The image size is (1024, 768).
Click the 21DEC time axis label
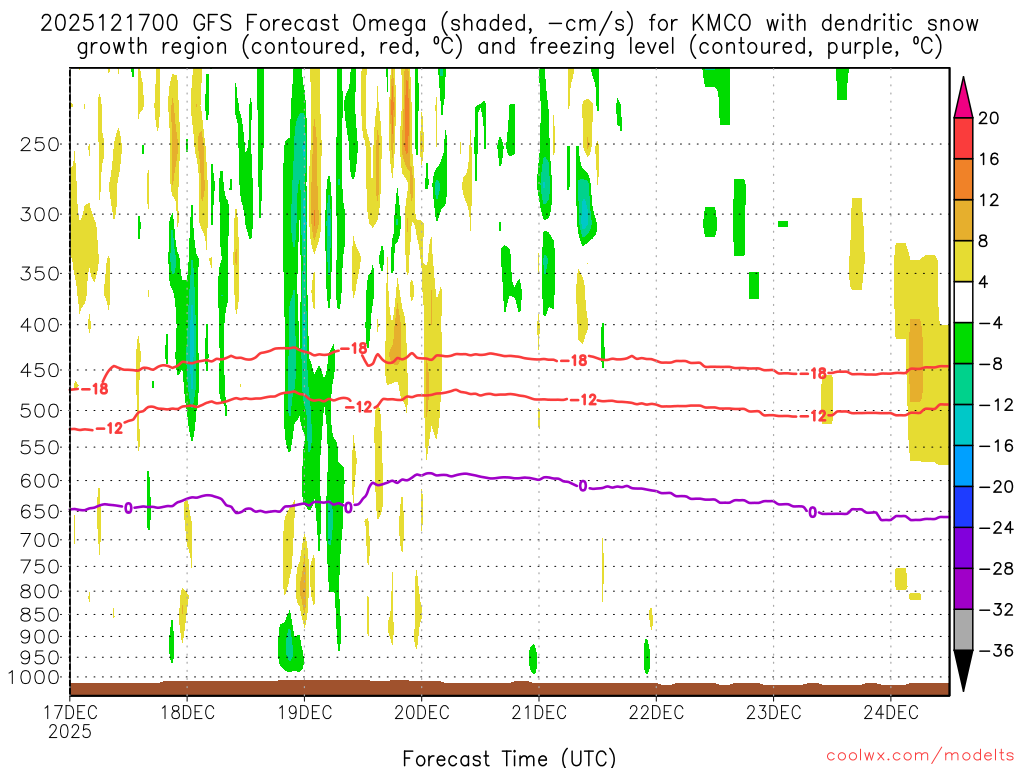(539, 712)
